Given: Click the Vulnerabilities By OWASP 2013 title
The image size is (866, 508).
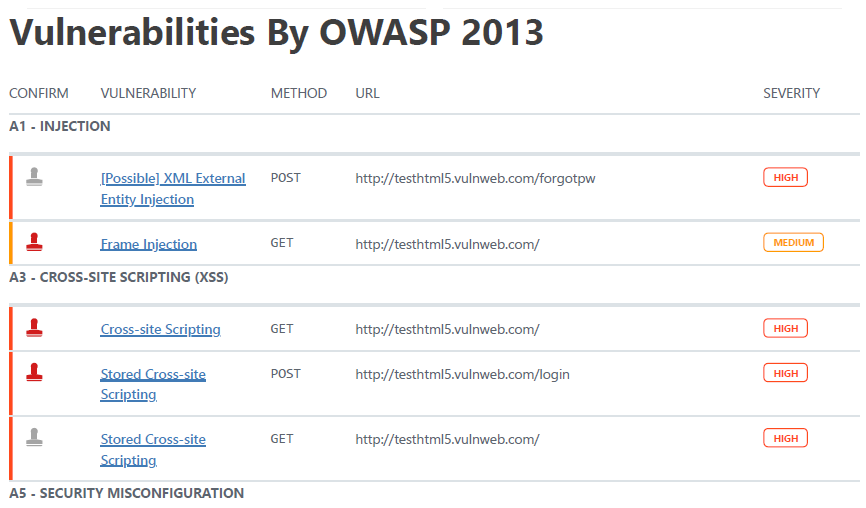Looking at the screenshot, I should pos(277,32).
